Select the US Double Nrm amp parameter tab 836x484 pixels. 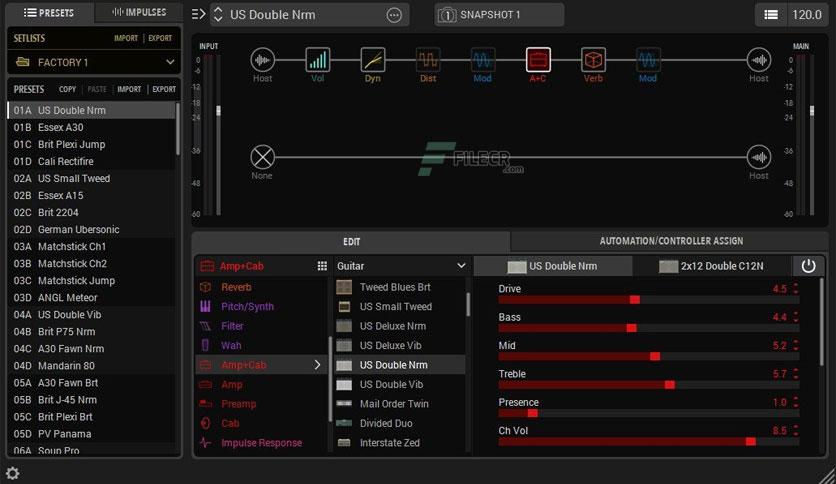pos(552,266)
